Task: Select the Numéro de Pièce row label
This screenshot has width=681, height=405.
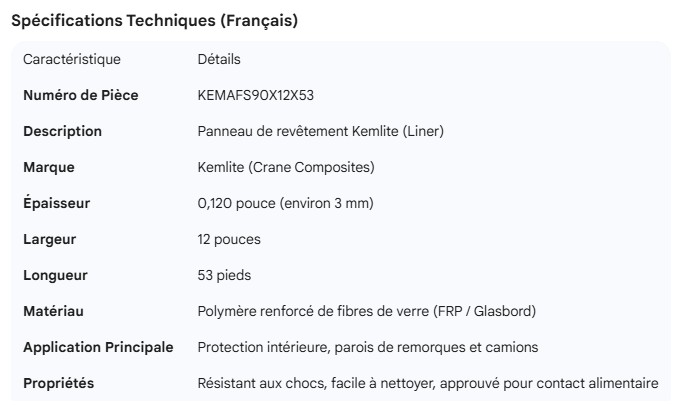Action: (x=81, y=96)
